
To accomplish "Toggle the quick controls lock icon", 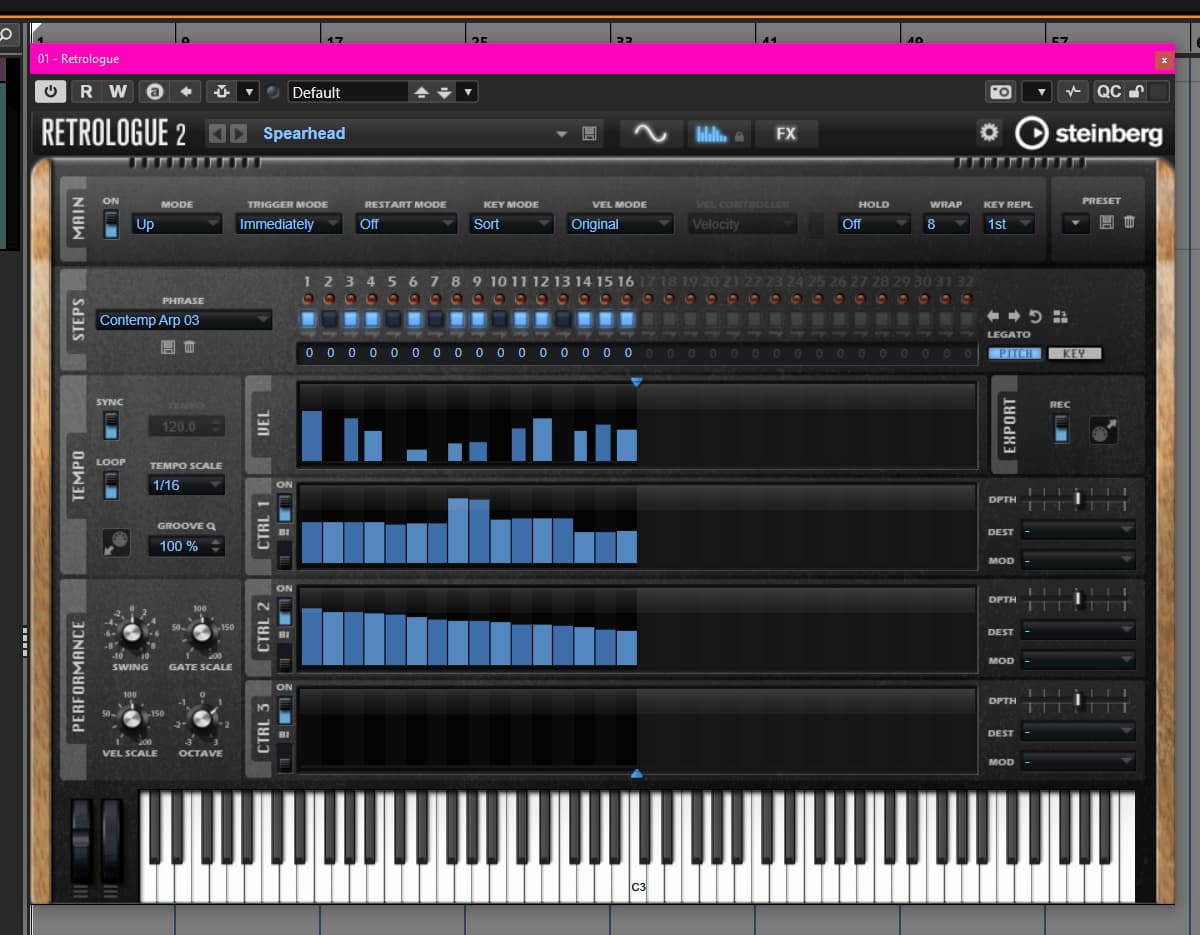I will click(x=1135, y=92).
